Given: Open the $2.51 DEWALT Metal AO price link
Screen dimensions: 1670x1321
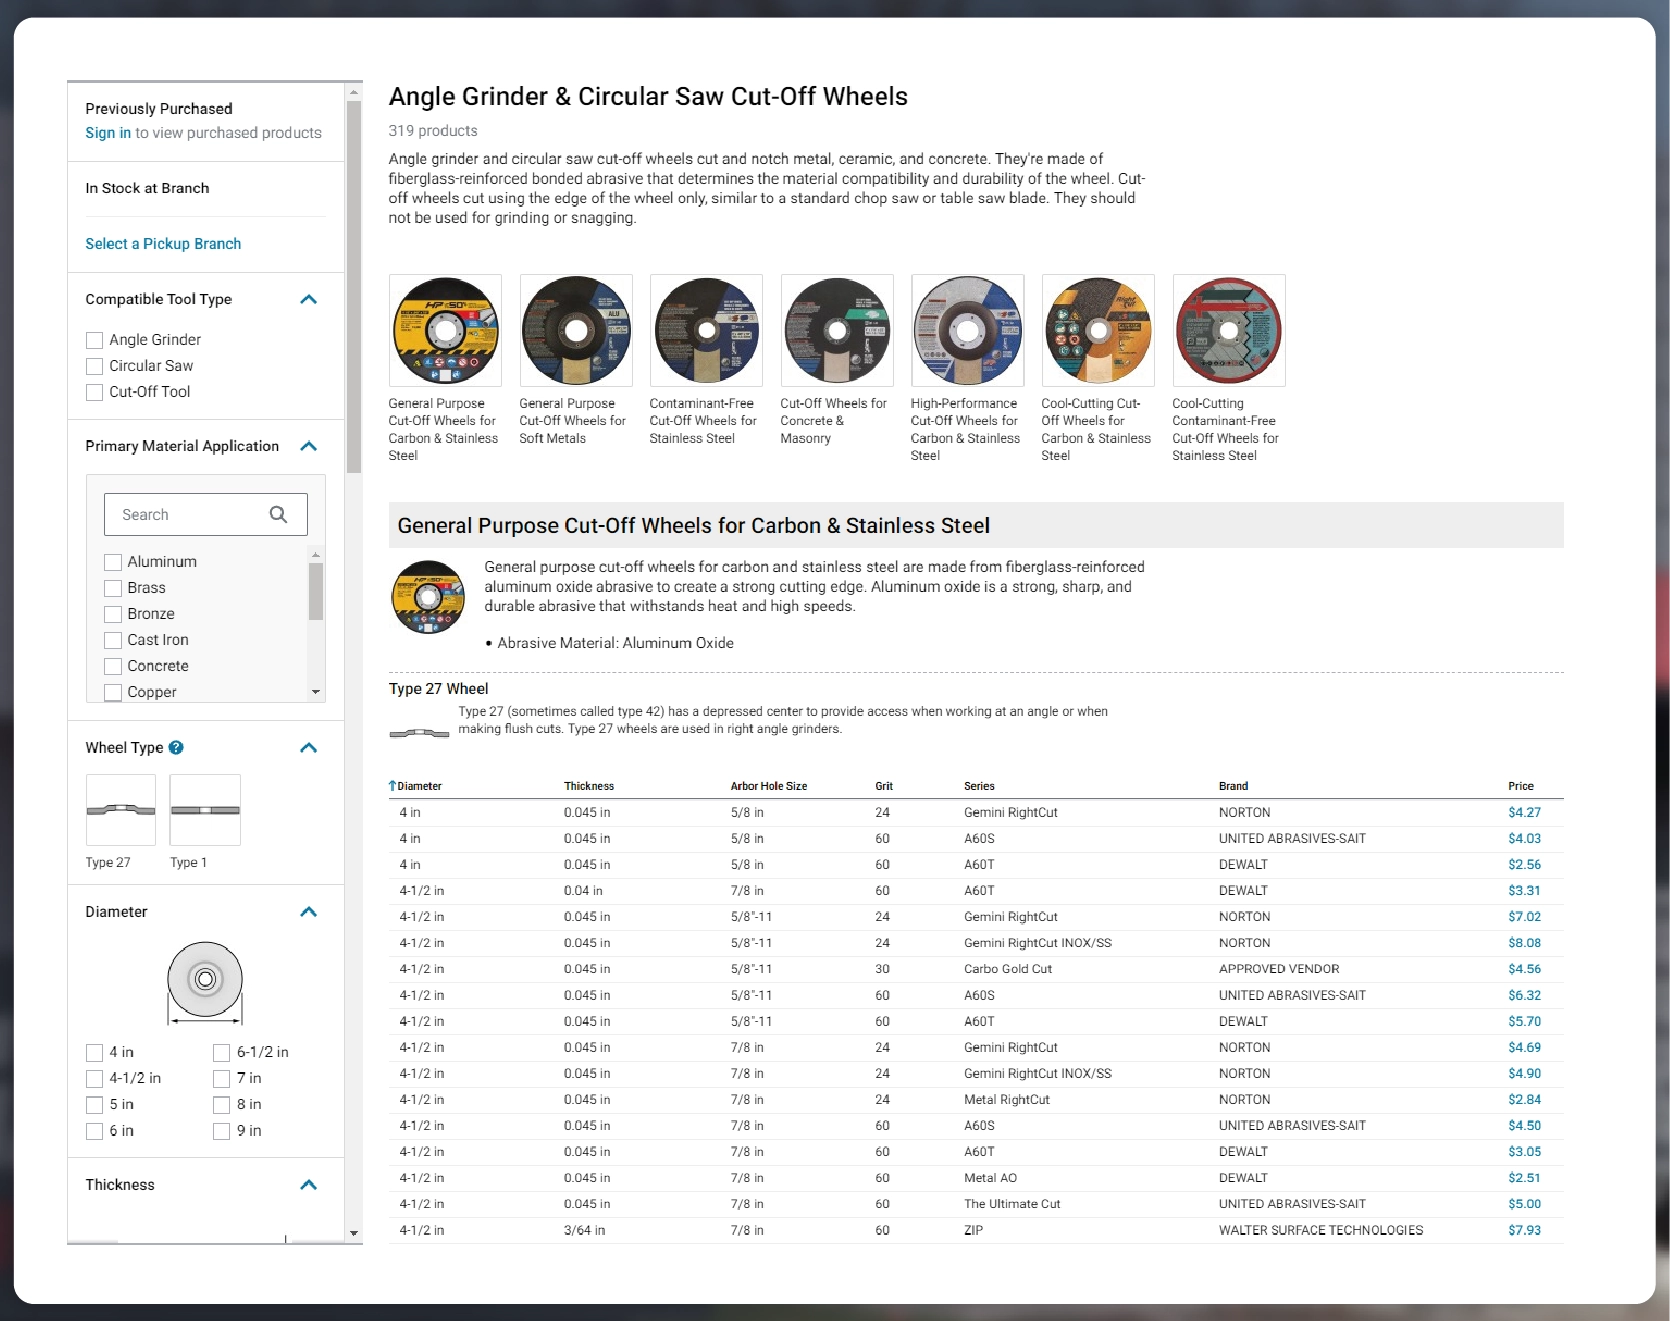Looking at the screenshot, I should coord(1524,1178).
